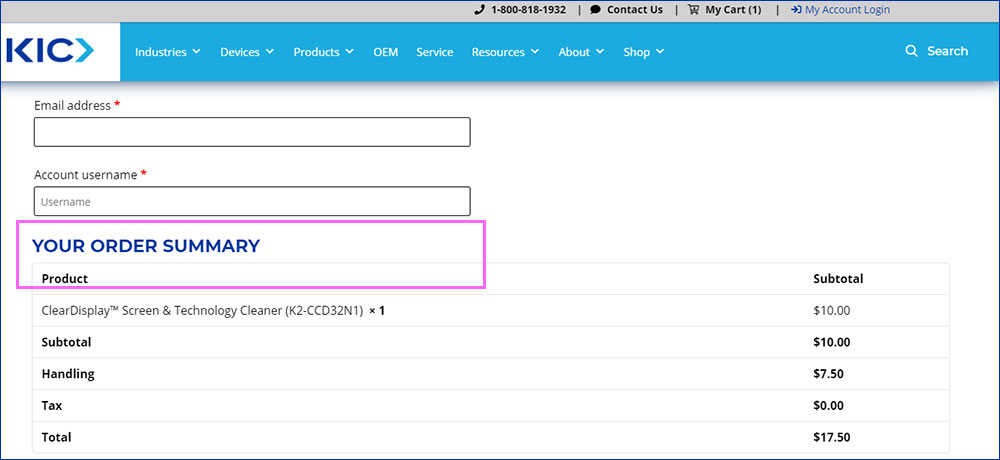Click the phone icon beside 1-800-818-1932
The width and height of the screenshot is (1000, 460).
[480, 10]
